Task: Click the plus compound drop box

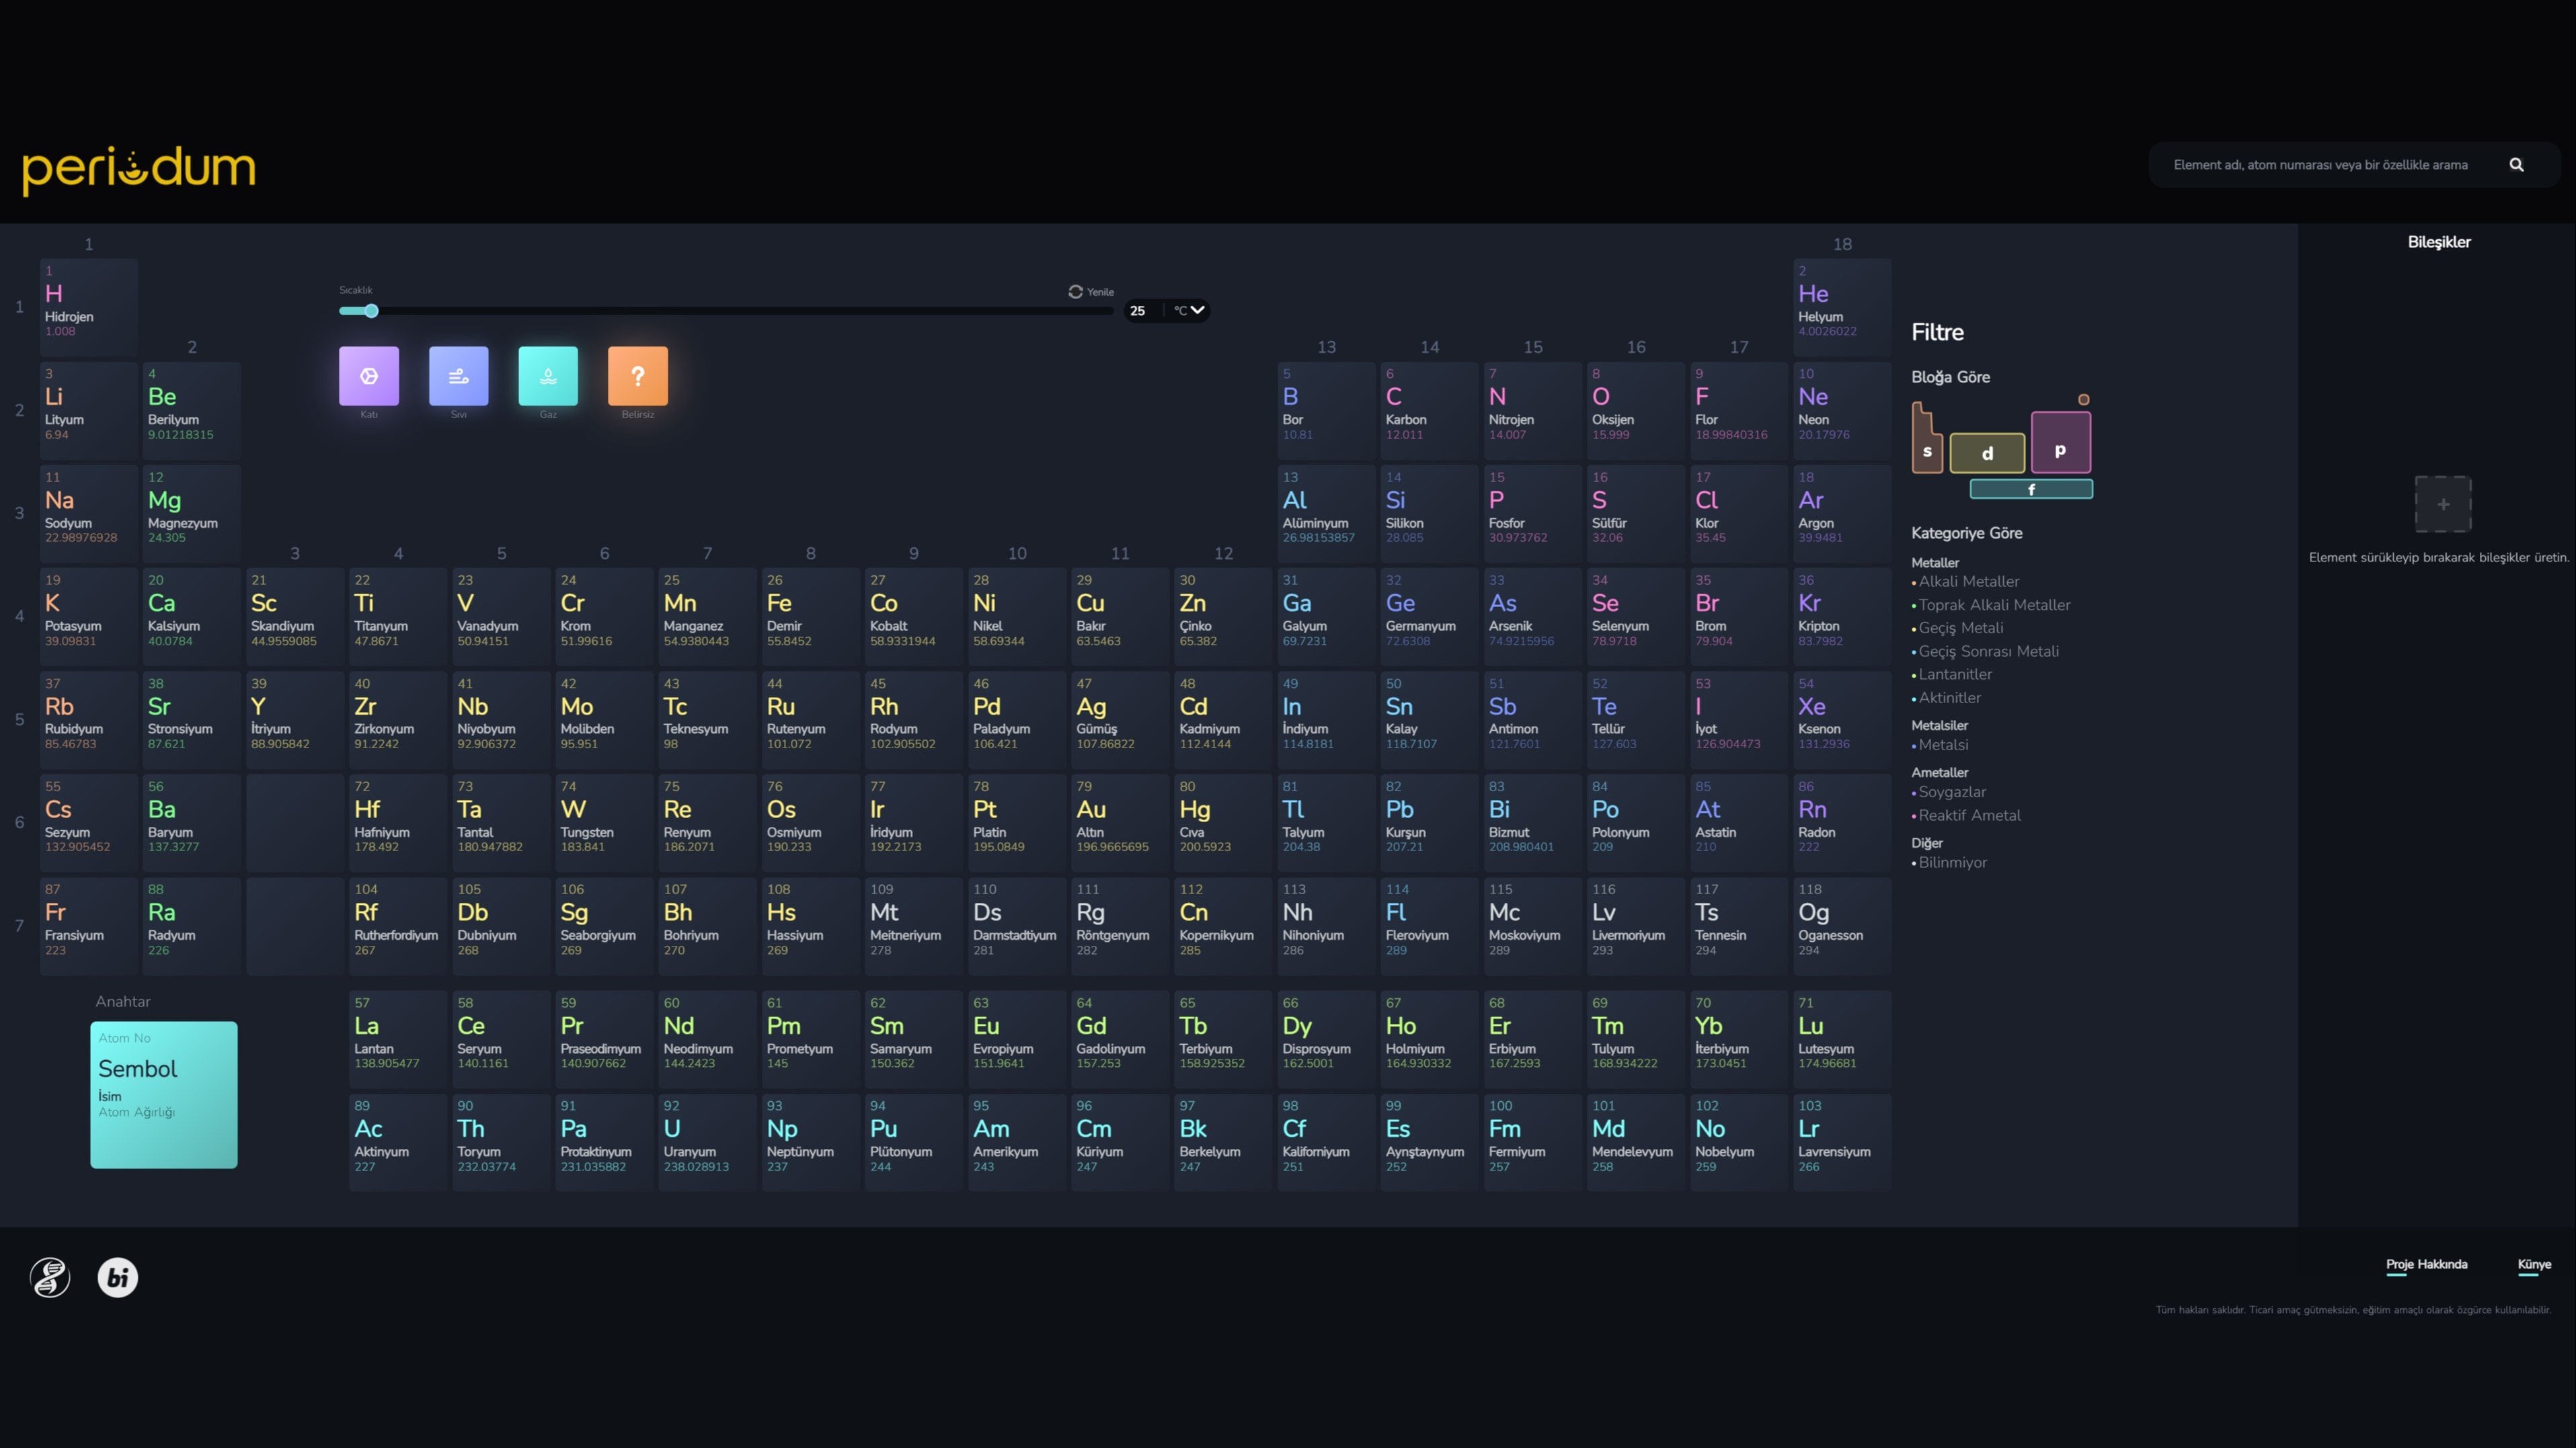Action: coord(2442,504)
